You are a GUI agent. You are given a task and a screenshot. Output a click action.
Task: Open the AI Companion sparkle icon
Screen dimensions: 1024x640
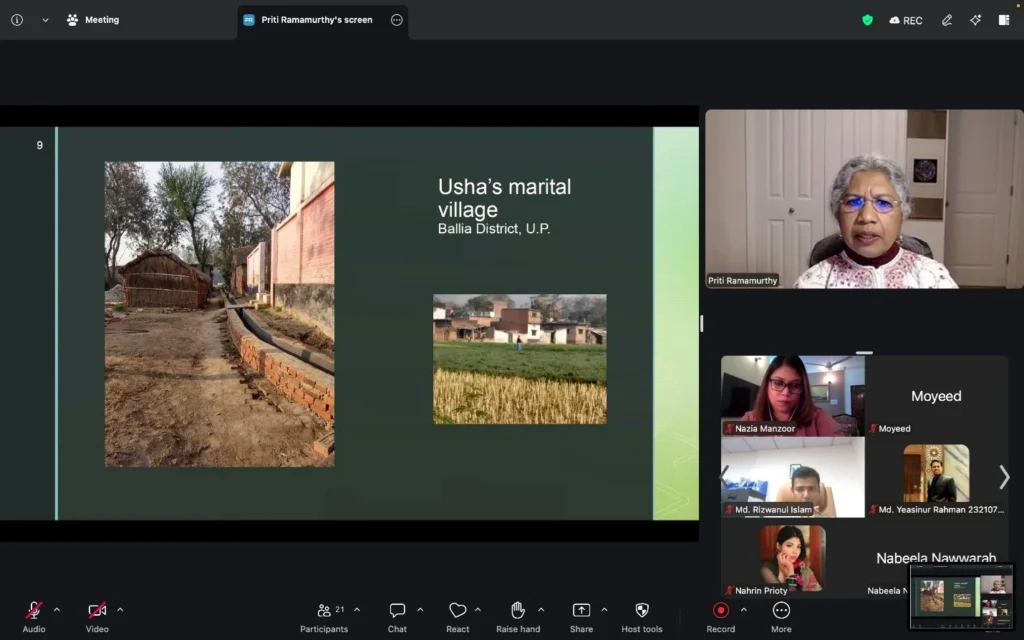[975, 19]
